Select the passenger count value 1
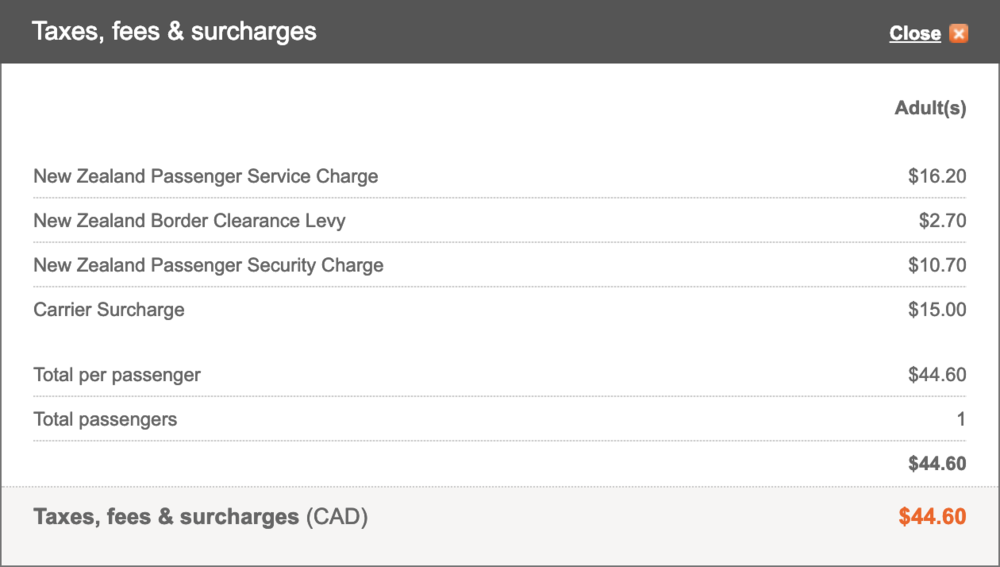This screenshot has height=567, width=1000. click(961, 419)
